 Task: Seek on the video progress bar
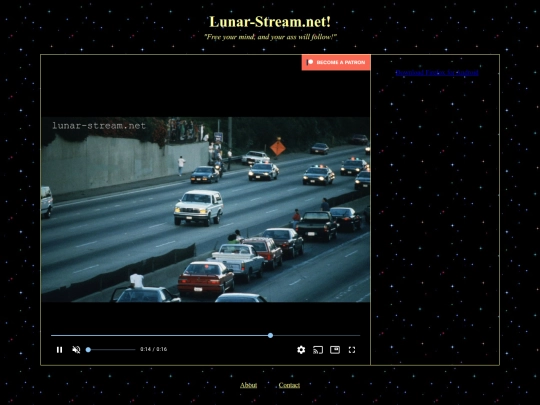point(206,335)
